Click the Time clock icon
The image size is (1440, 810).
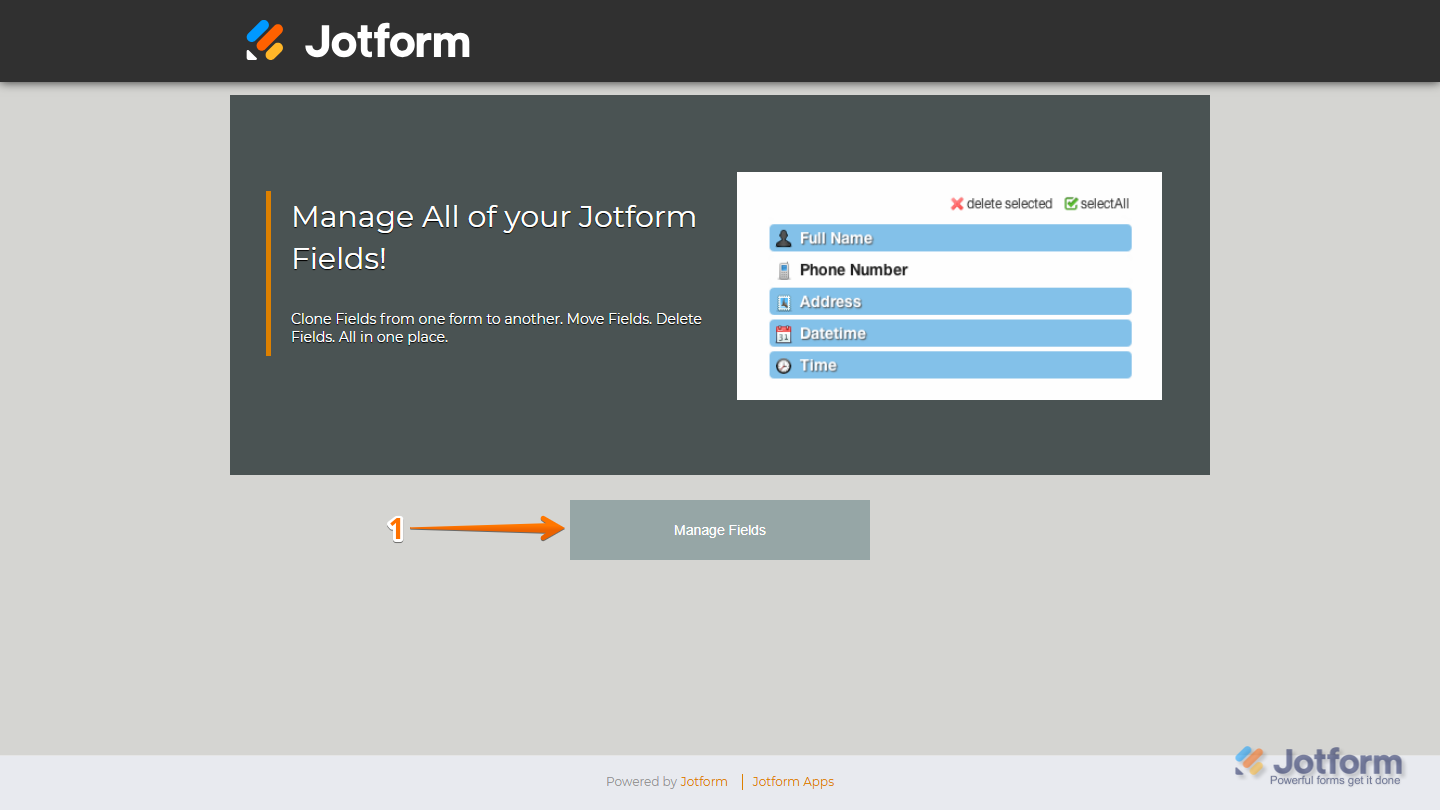(x=784, y=366)
